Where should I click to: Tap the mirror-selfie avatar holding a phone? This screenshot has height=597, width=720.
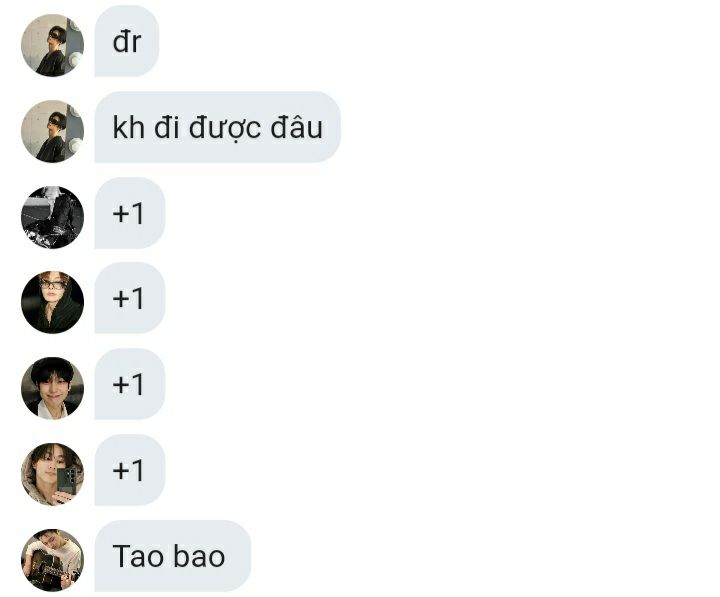[52, 474]
